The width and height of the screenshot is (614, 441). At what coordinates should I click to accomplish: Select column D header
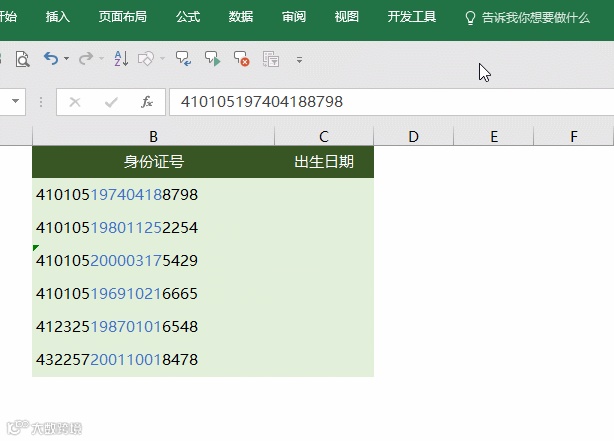coord(414,137)
